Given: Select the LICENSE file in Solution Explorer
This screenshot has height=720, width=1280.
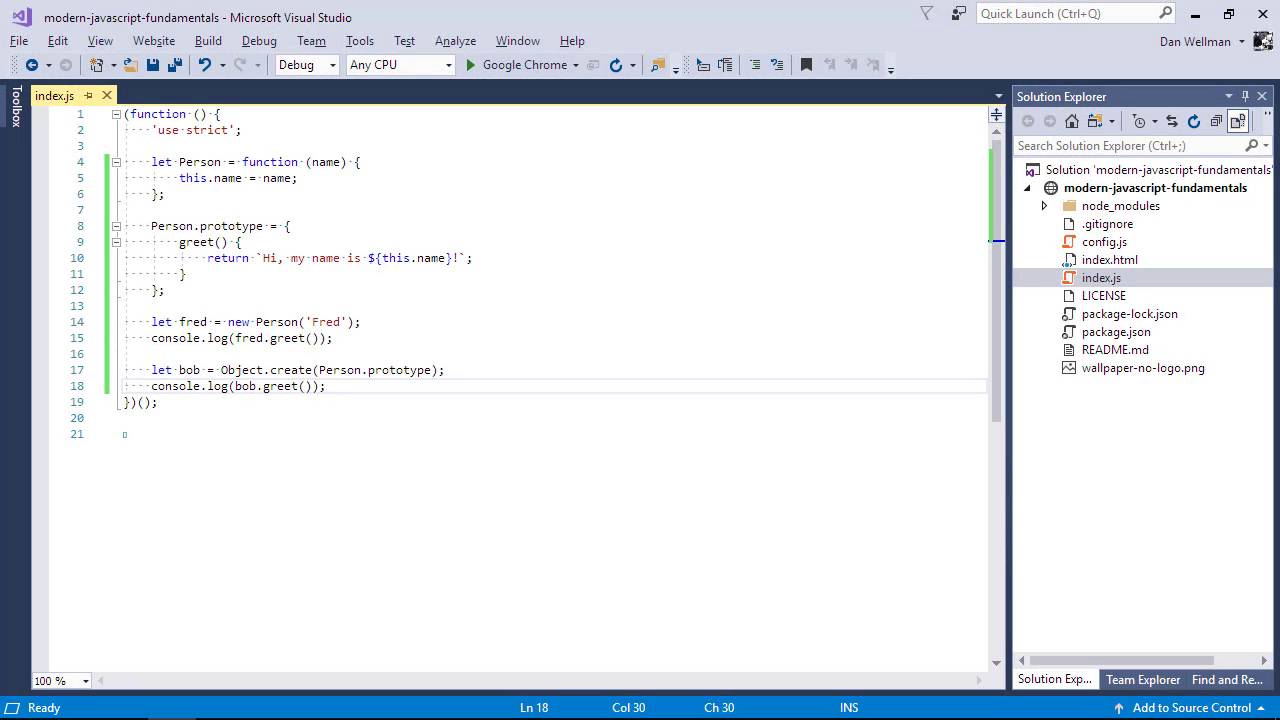Looking at the screenshot, I should point(1103,296).
